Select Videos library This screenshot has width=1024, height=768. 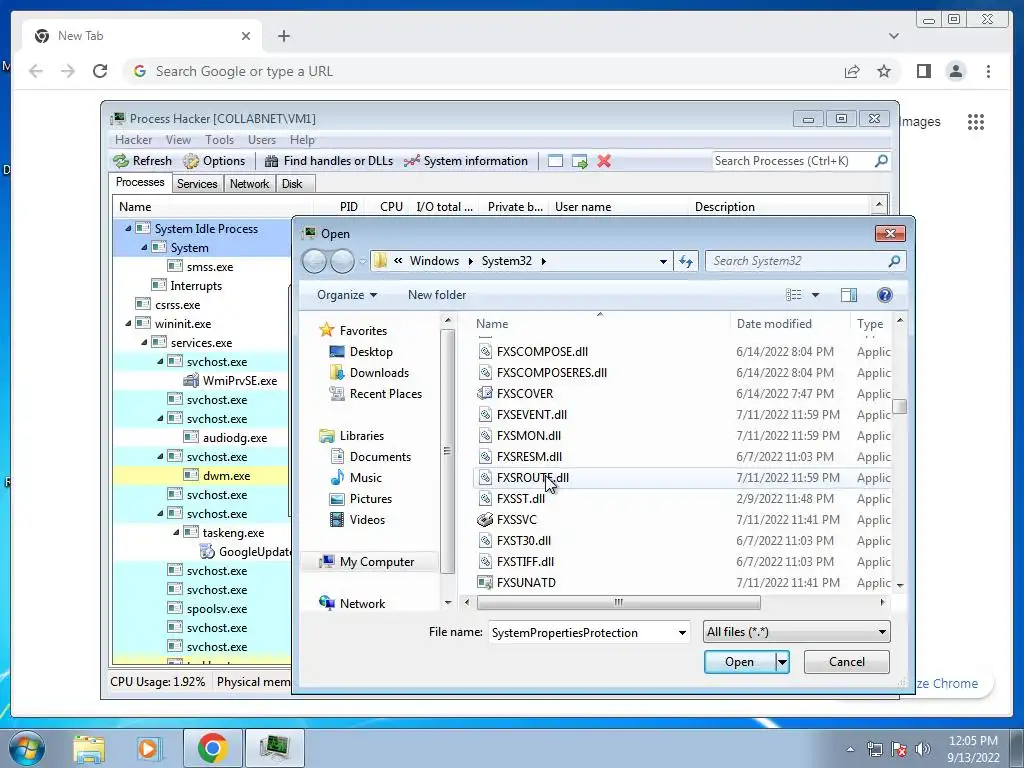[357, 520]
